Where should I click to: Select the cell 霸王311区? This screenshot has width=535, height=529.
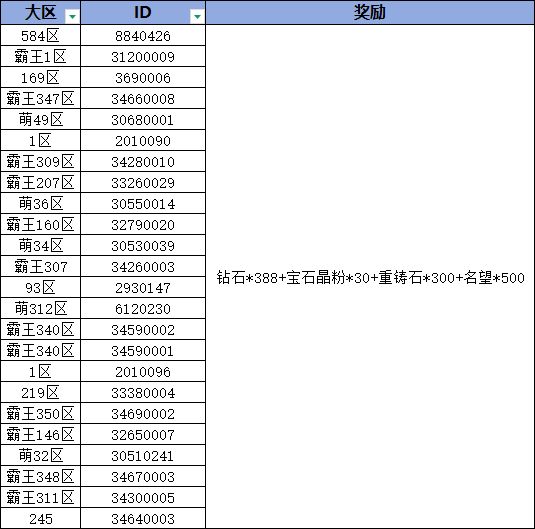41,497
